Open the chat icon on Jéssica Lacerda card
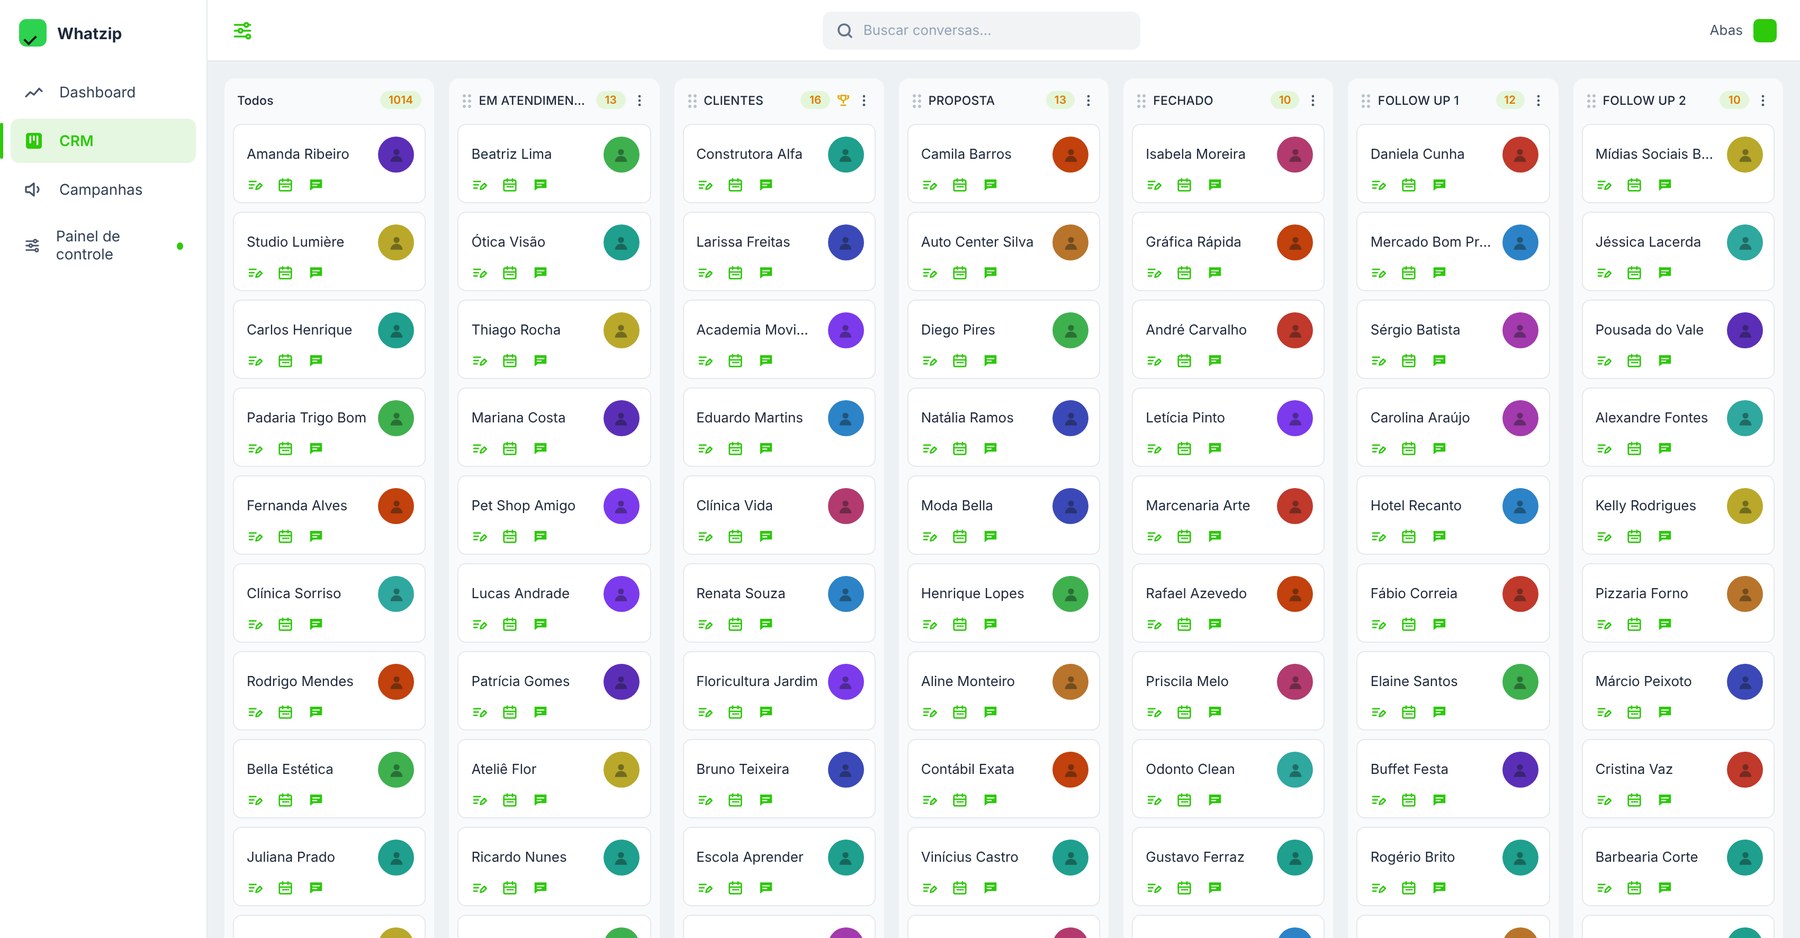The image size is (1800, 938). [1665, 273]
